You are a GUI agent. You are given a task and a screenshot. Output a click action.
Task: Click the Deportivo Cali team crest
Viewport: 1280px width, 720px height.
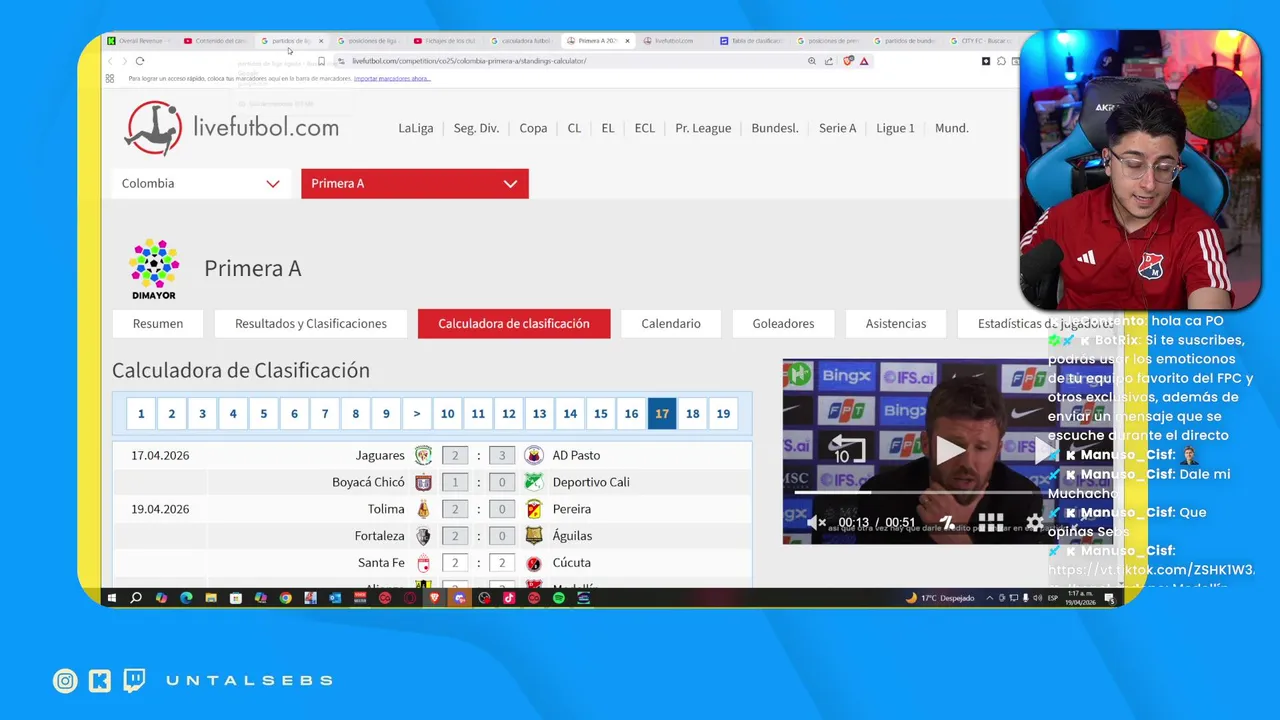pos(534,482)
